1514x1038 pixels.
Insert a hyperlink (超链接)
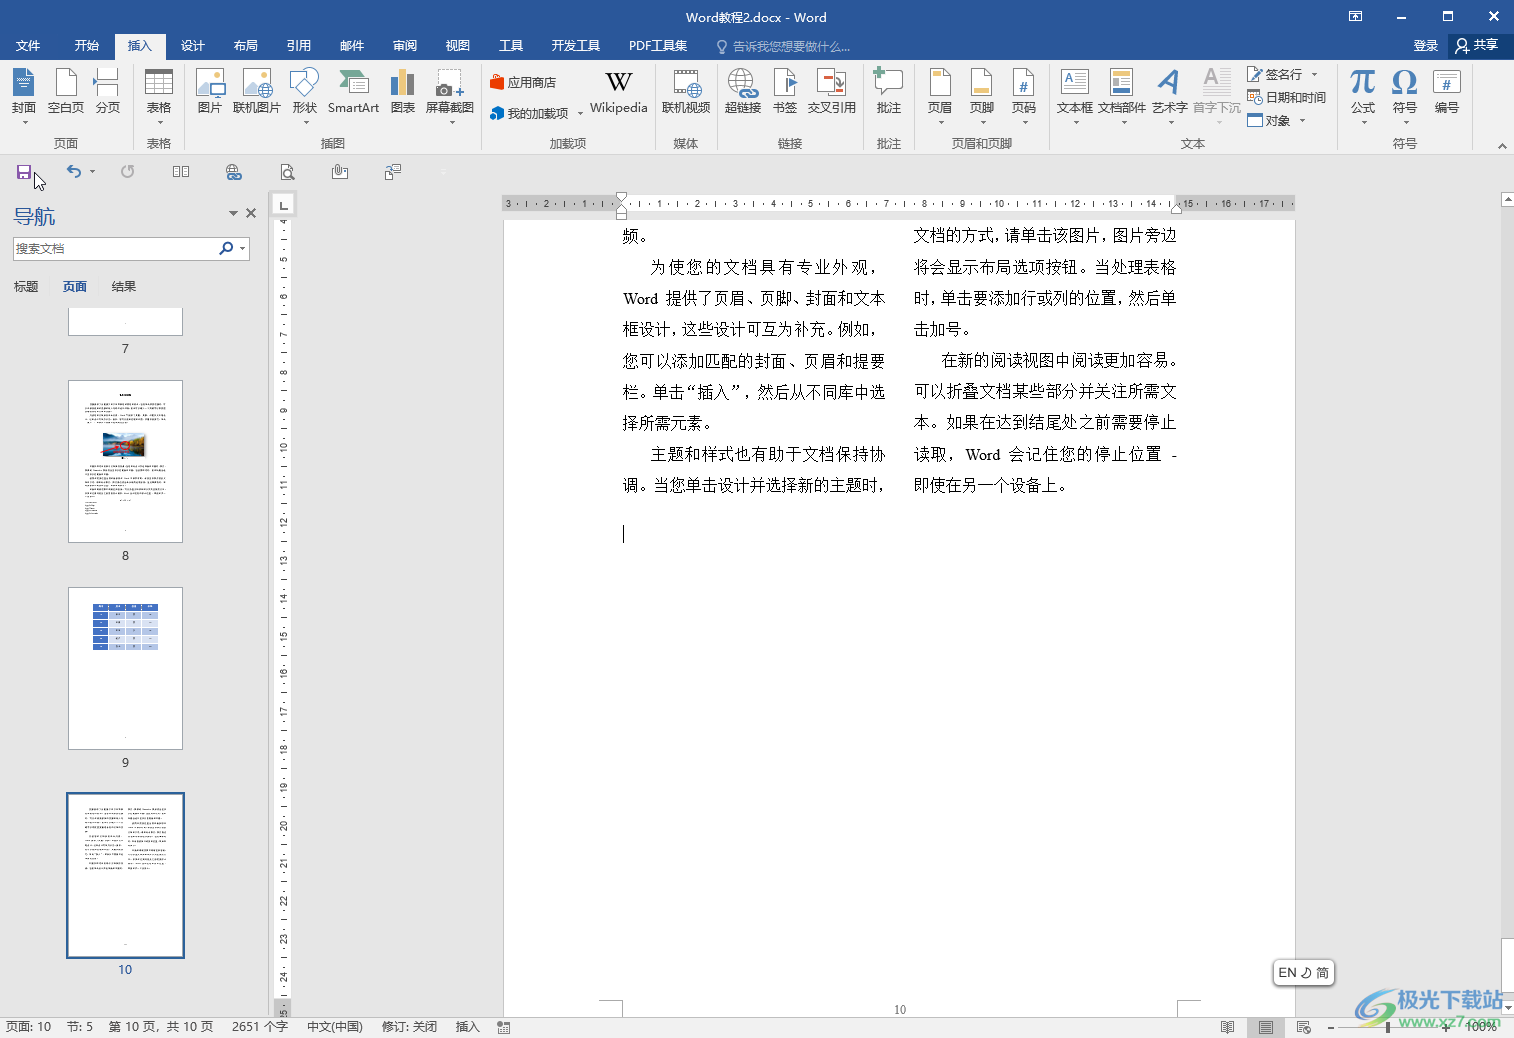click(x=743, y=92)
